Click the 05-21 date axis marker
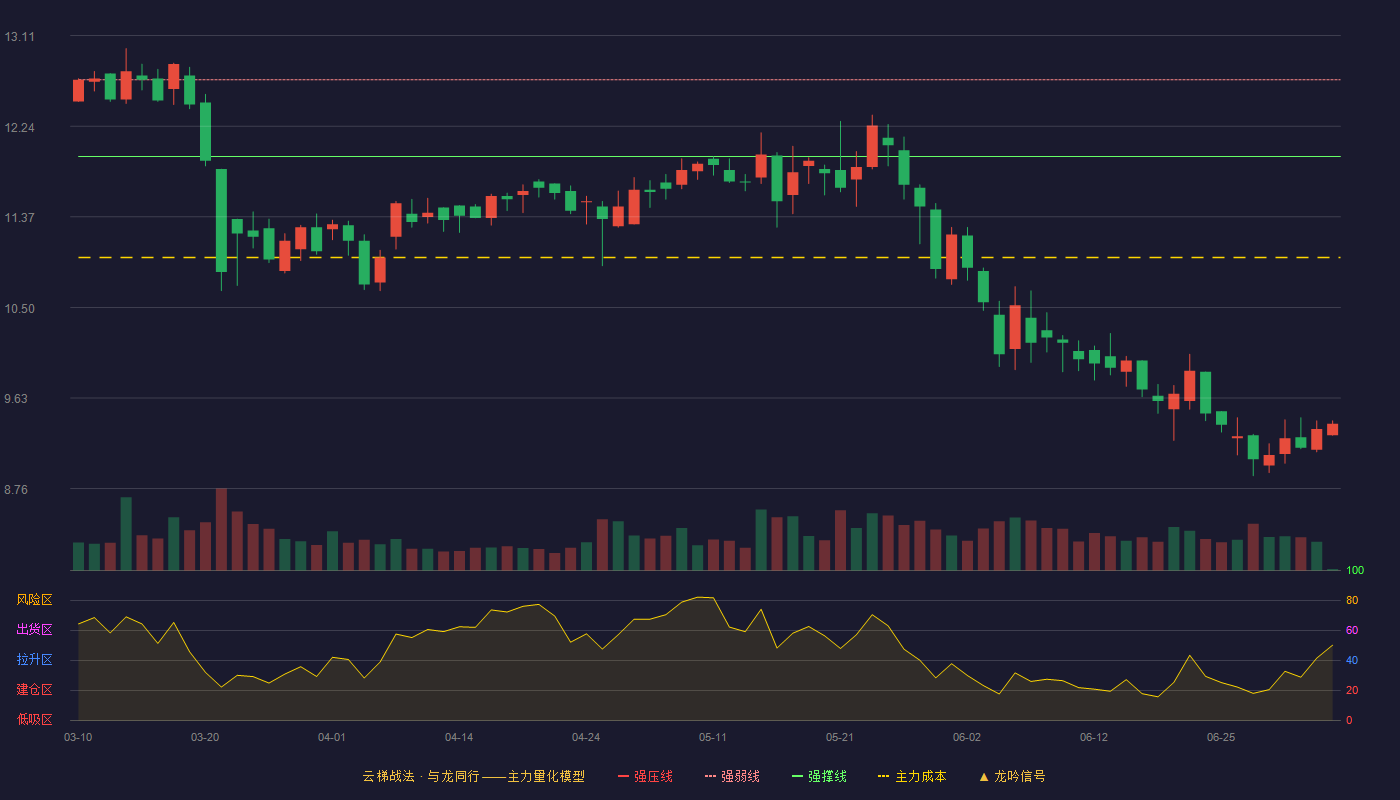This screenshot has height=800, width=1400. (x=840, y=737)
